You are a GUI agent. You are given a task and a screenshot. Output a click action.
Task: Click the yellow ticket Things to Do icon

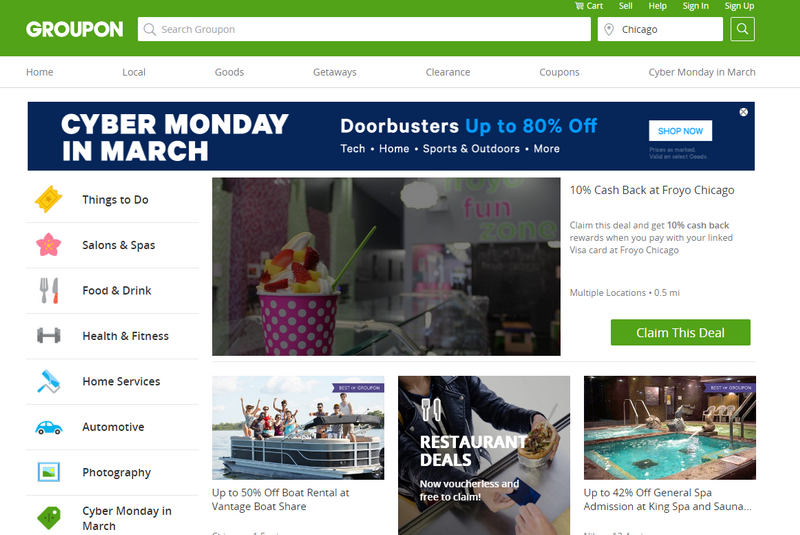coord(48,199)
